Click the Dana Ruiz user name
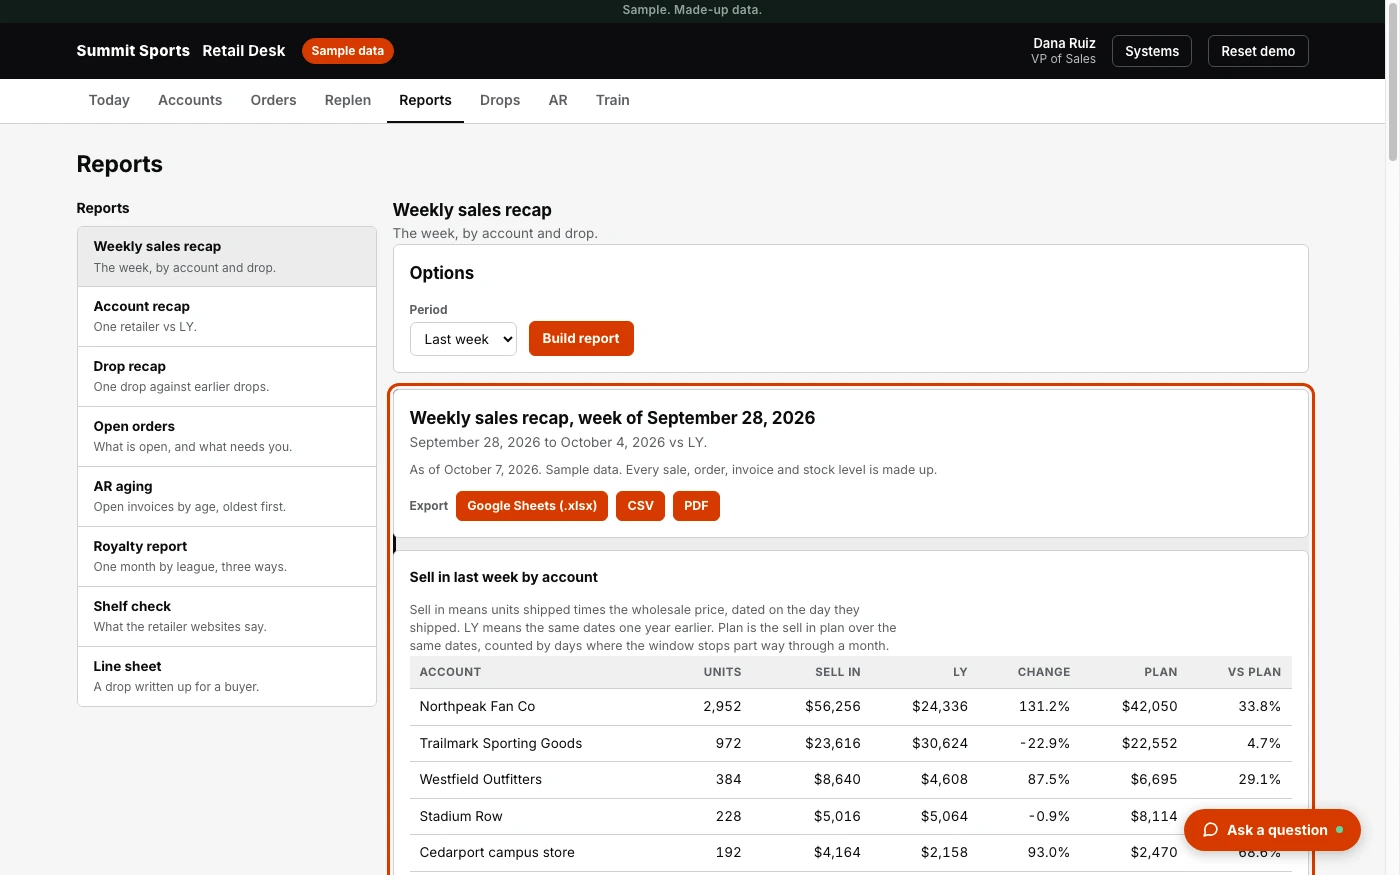The width and height of the screenshot is (1400, 875). [x=1064, y=43]
